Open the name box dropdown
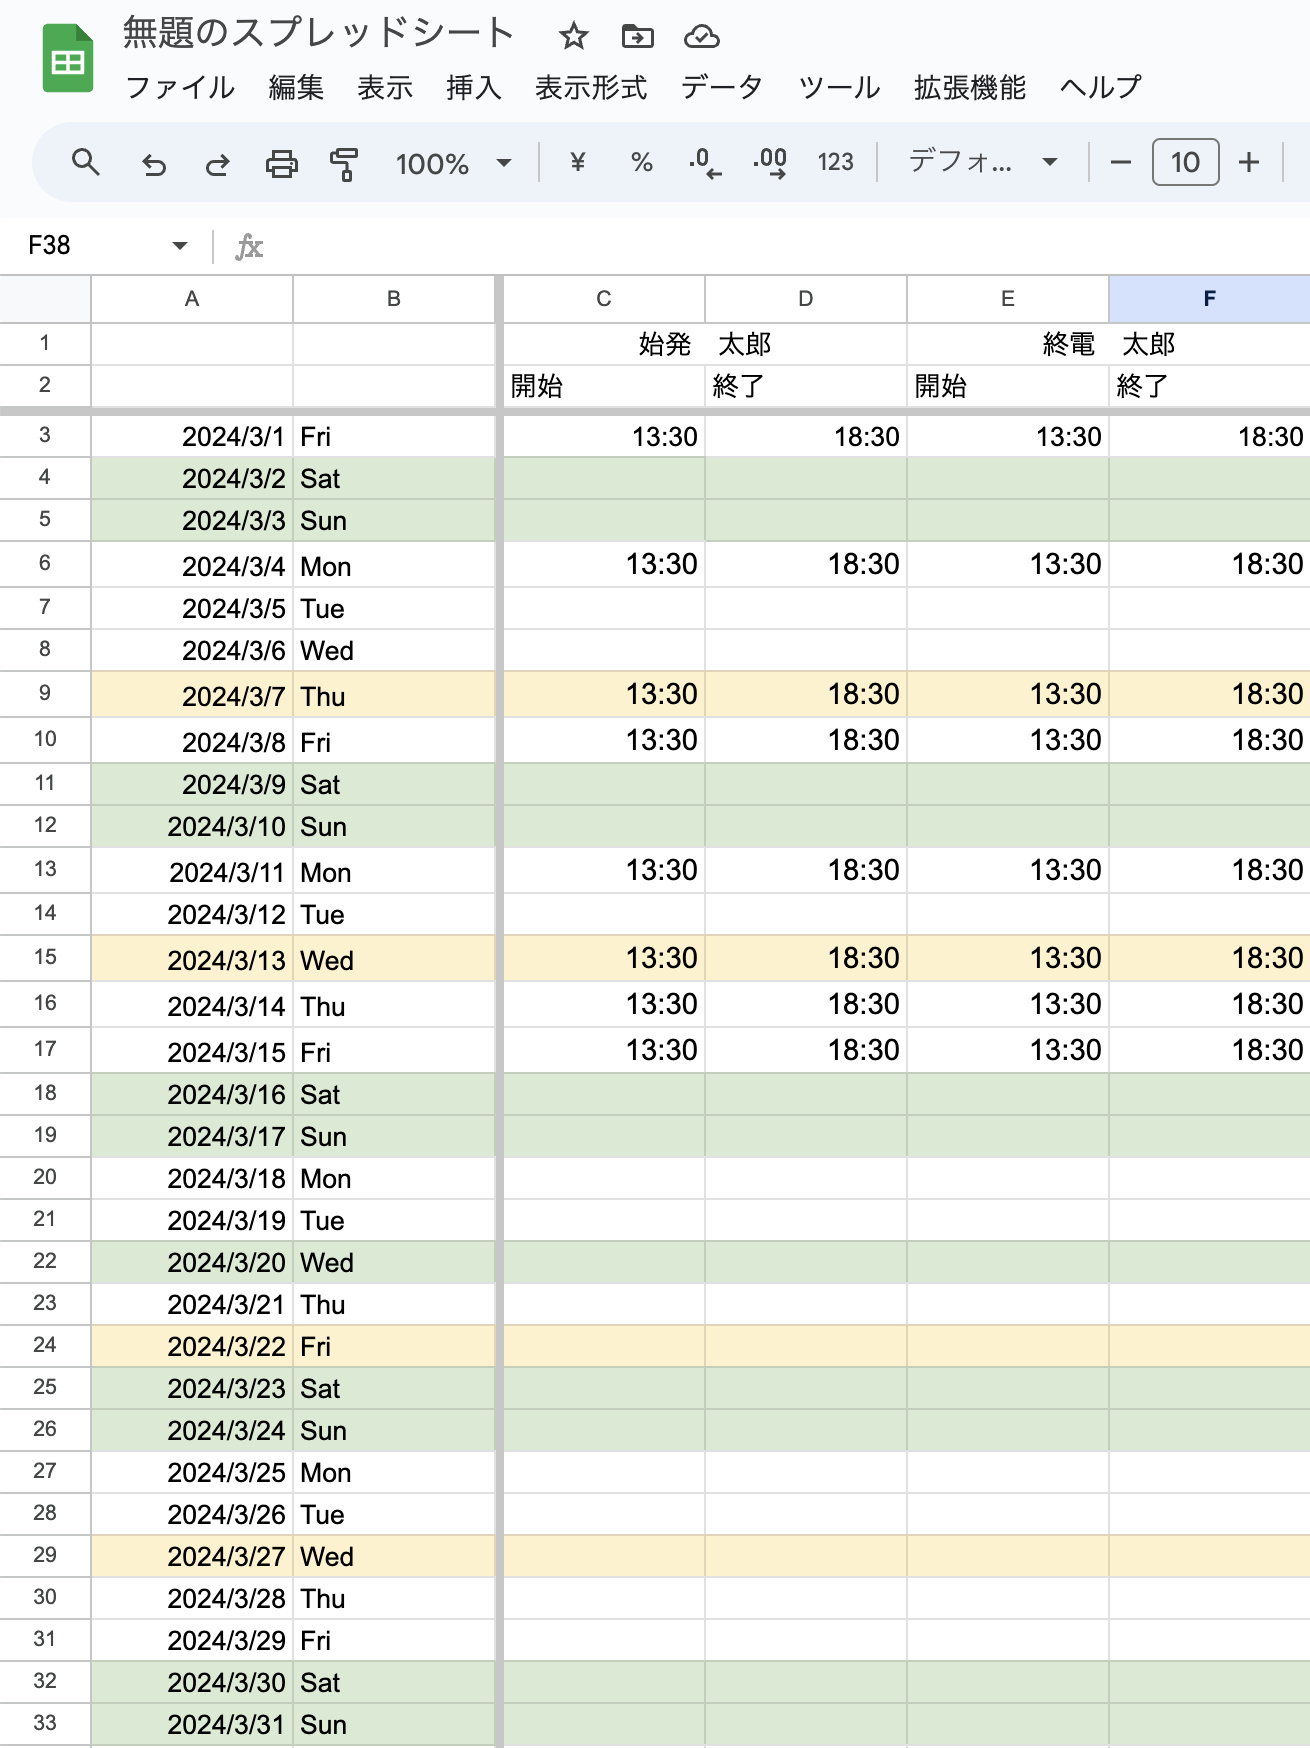The image size is (1310, 1748). point(180,245)
